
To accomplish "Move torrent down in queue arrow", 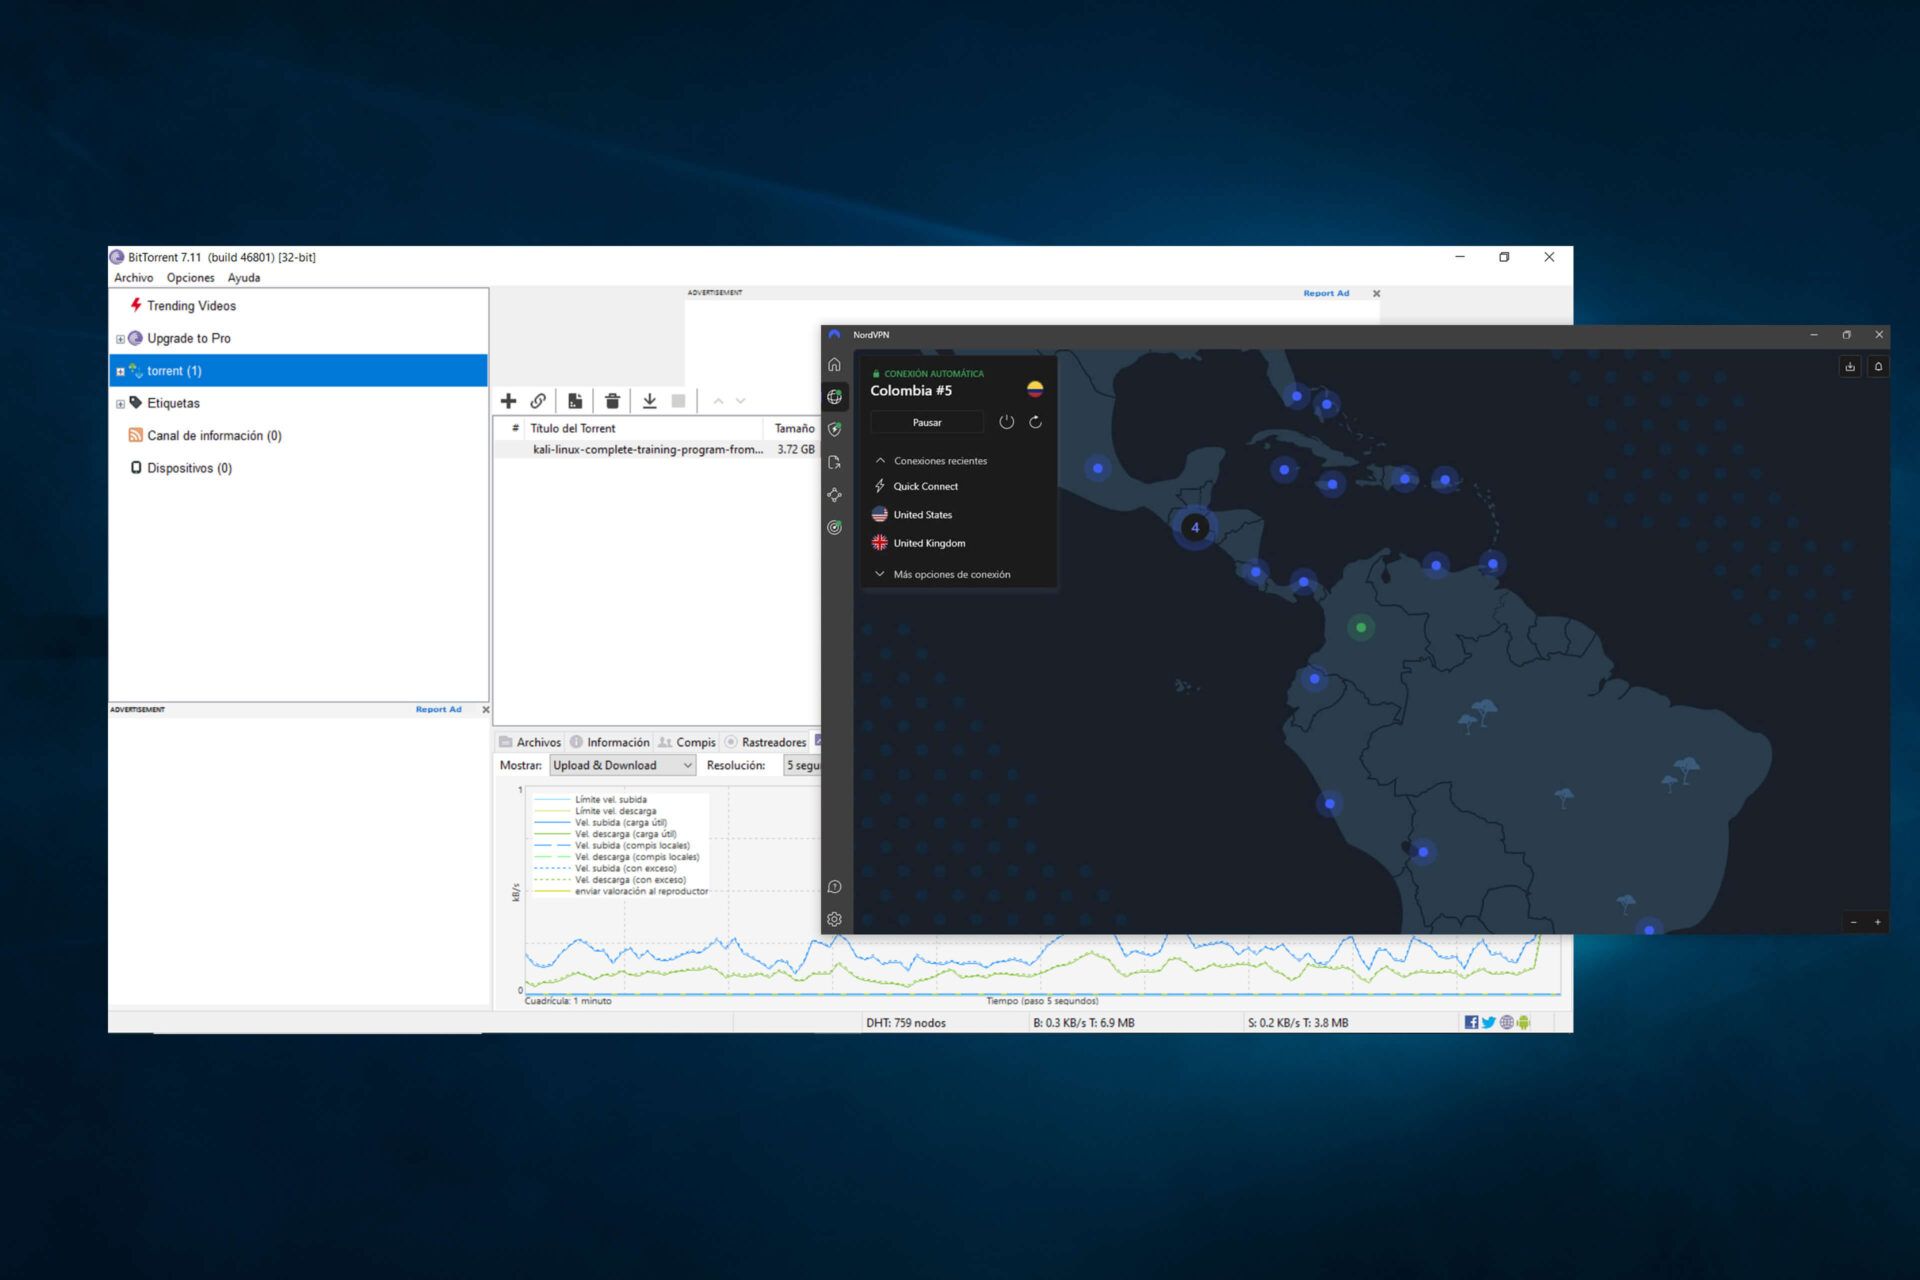I will (x=741, y=401).
